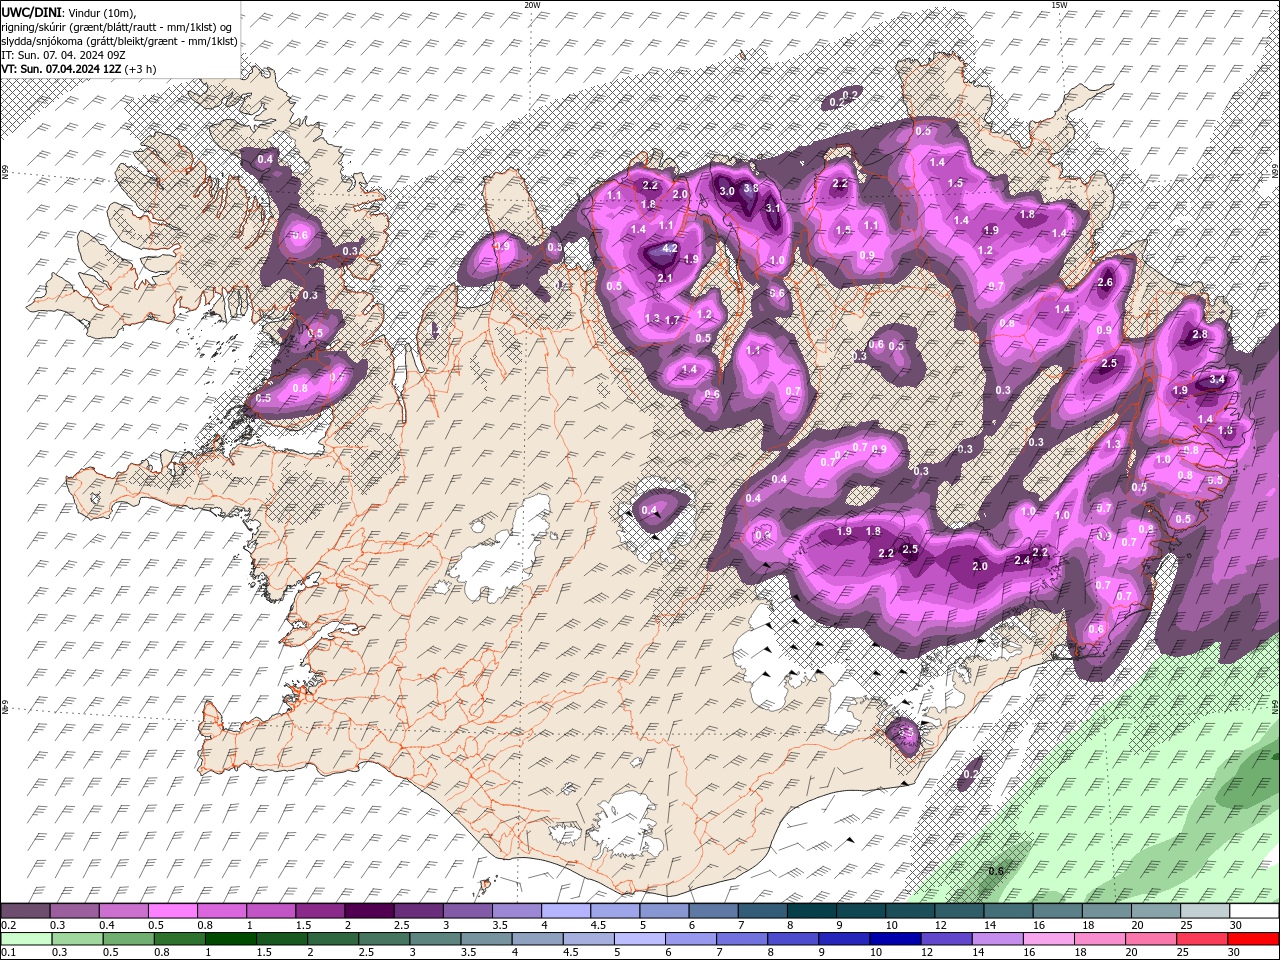Image resolution: width=1280 pixels, height=960 pixels.
Task: Click the 3.0 precipitation value on the map
Action: pos(727,191)
